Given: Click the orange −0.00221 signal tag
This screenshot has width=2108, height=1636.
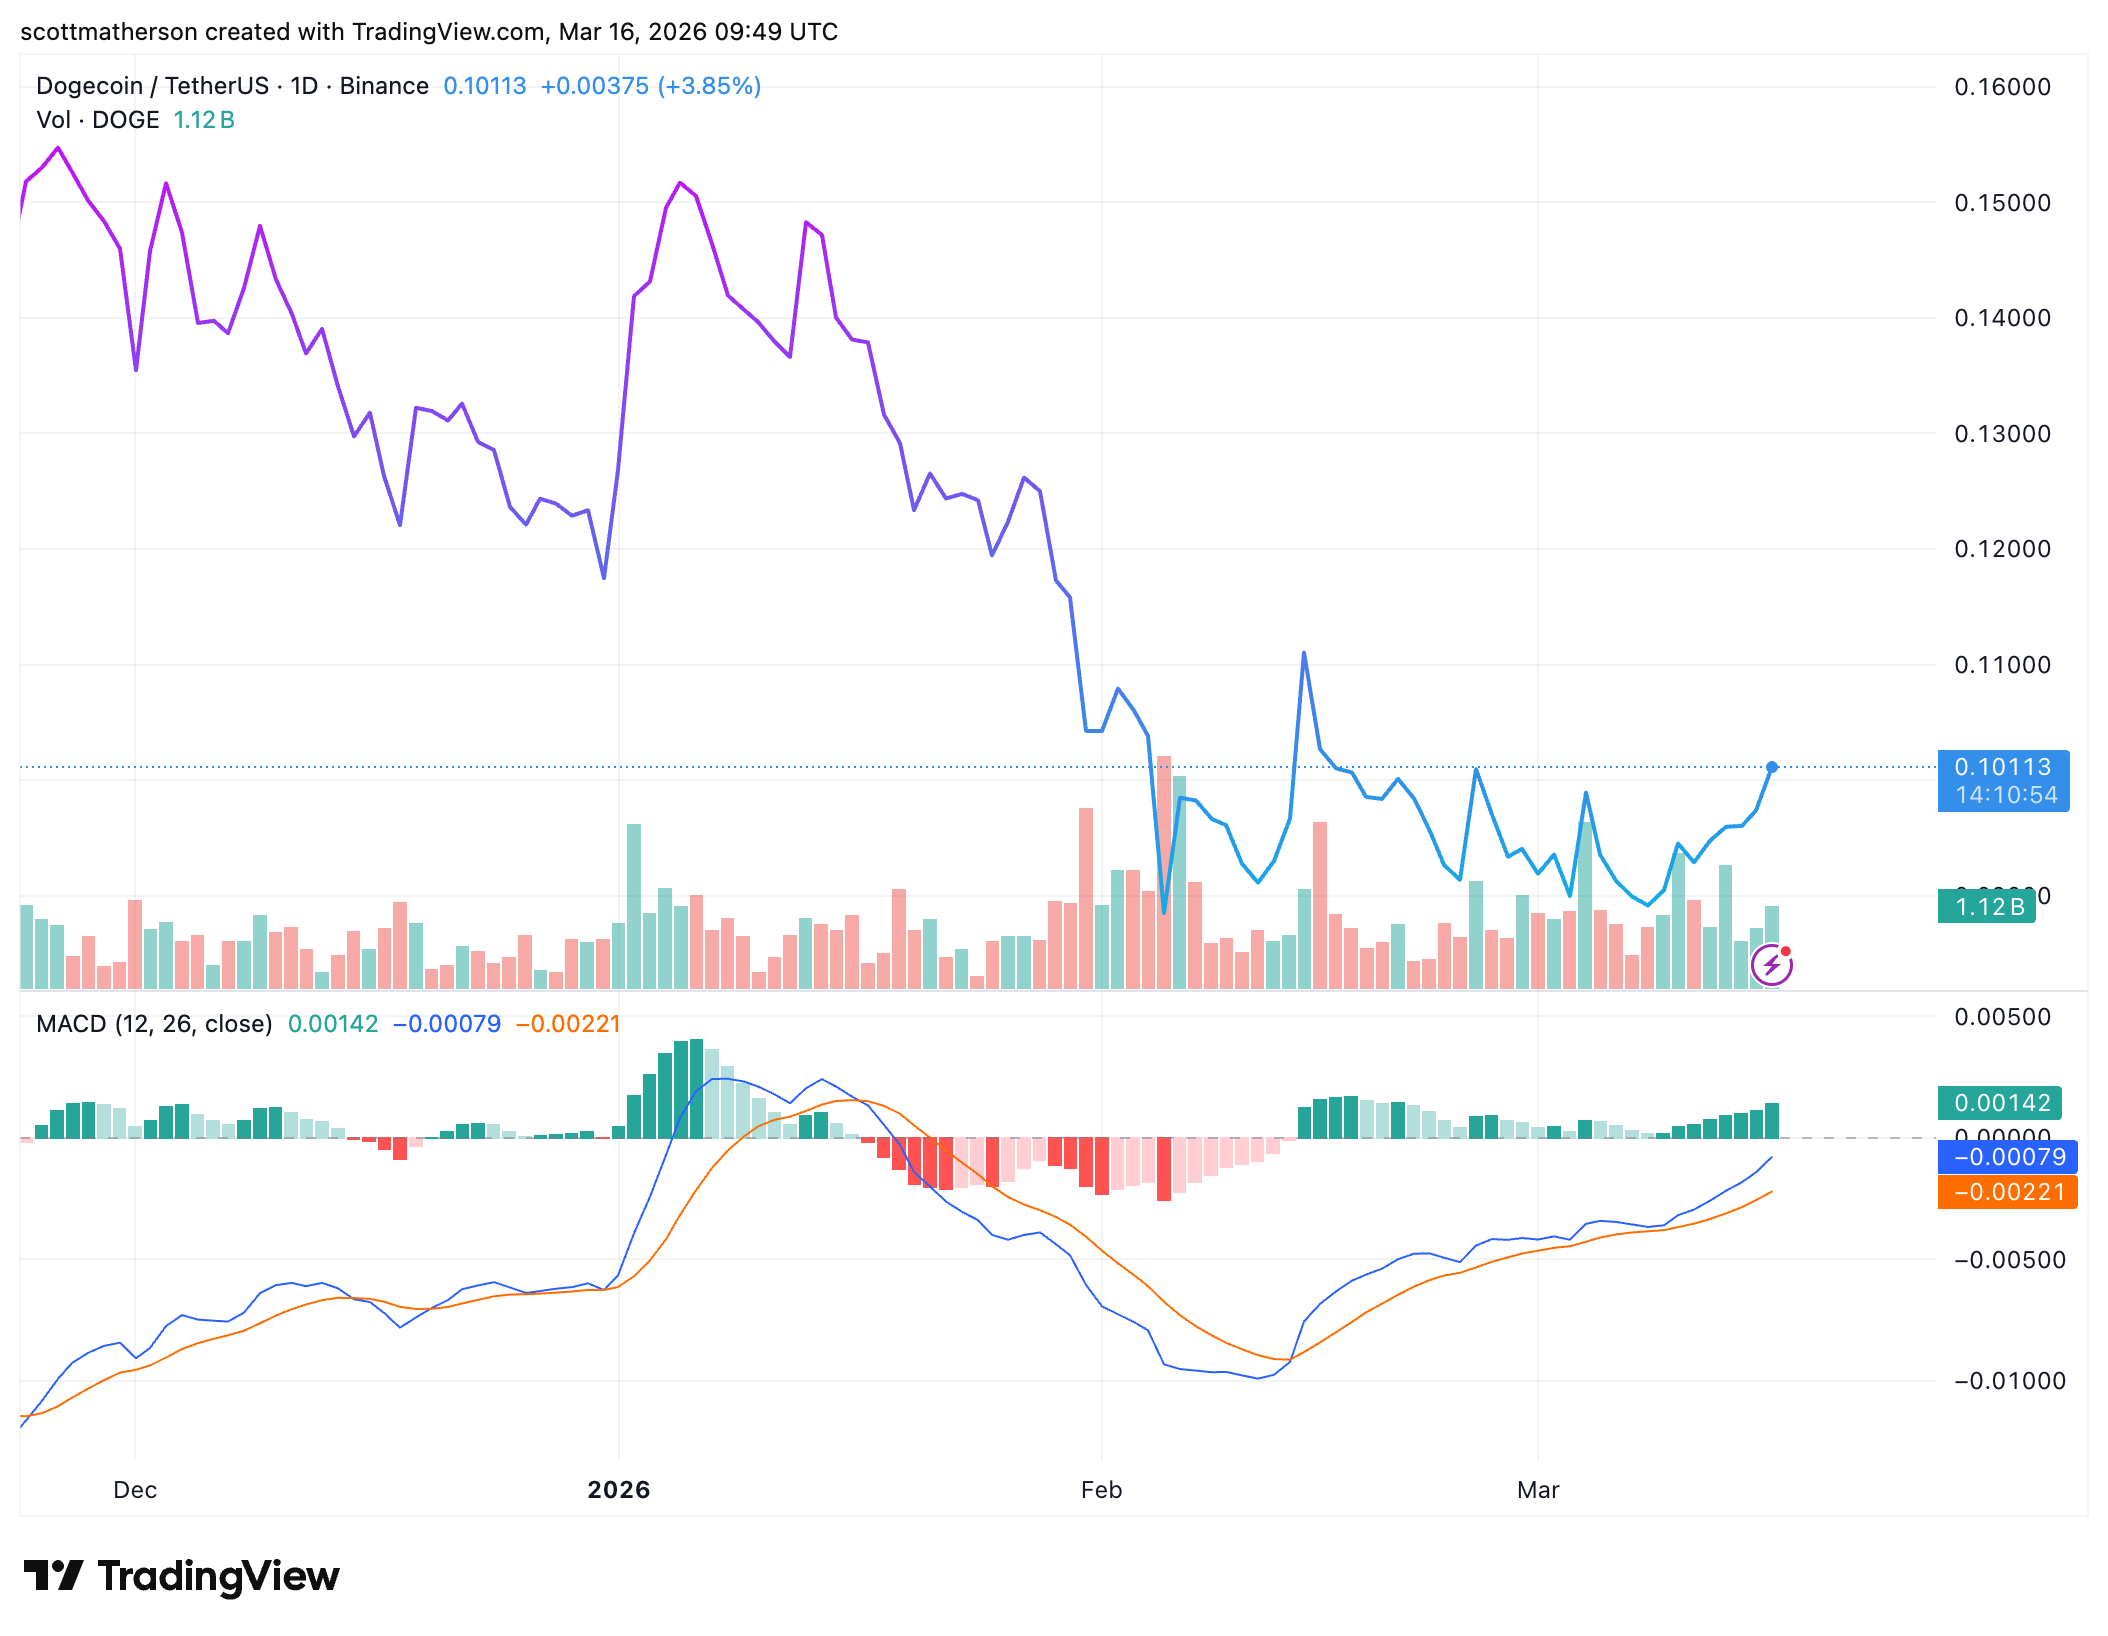Looking at the screenshot, I should coord(2007,1192).
